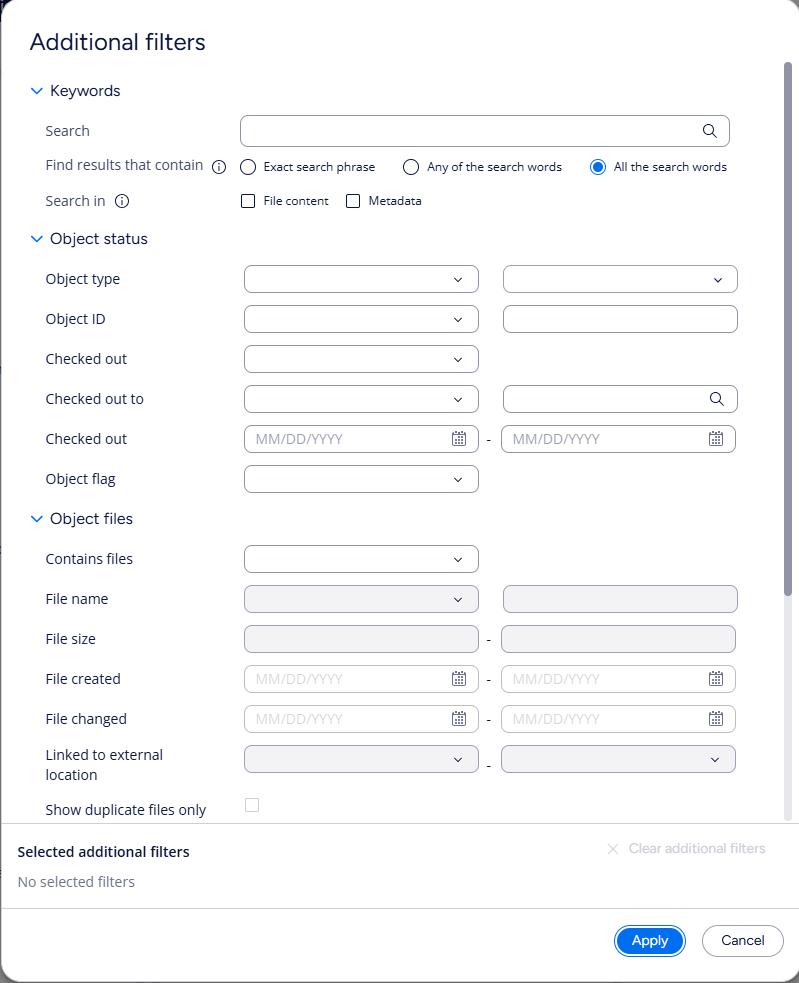Open calendar for File created start date
Screen dimensions: 799x983
click(459, 679)
